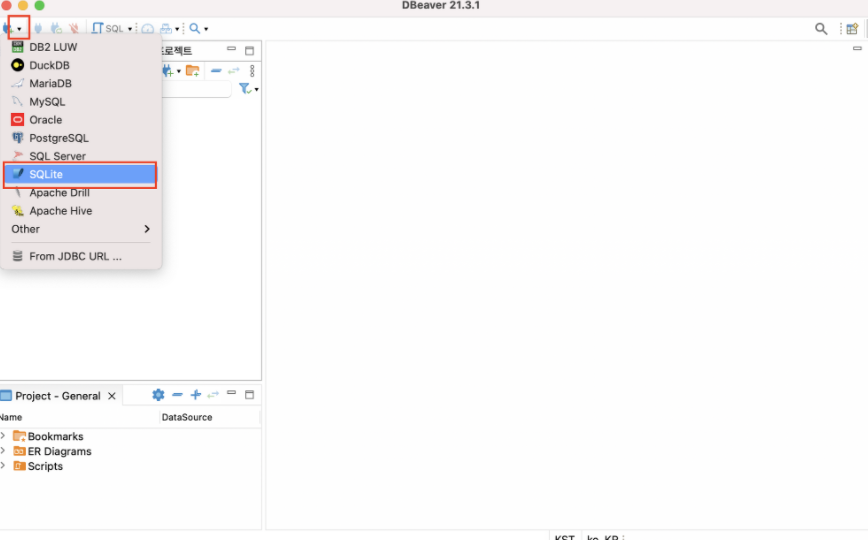Select From JDBC URL ... menu item
This screenshot has height=540, width=868.
pos(81,256)
